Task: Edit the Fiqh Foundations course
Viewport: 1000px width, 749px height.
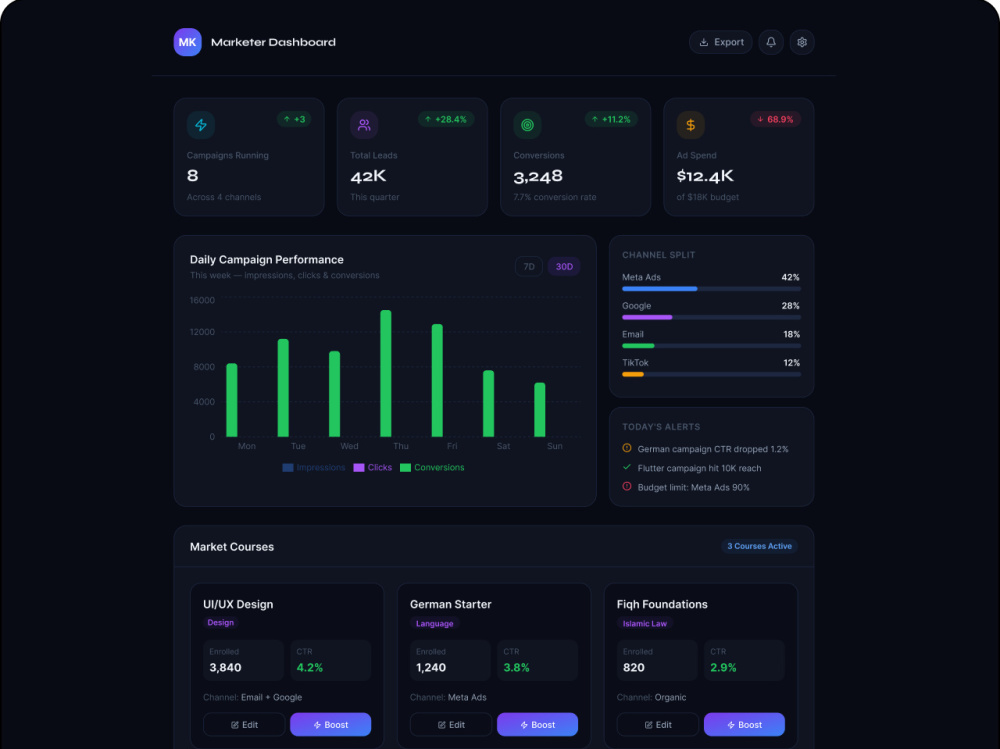Action: coord(658,725)
